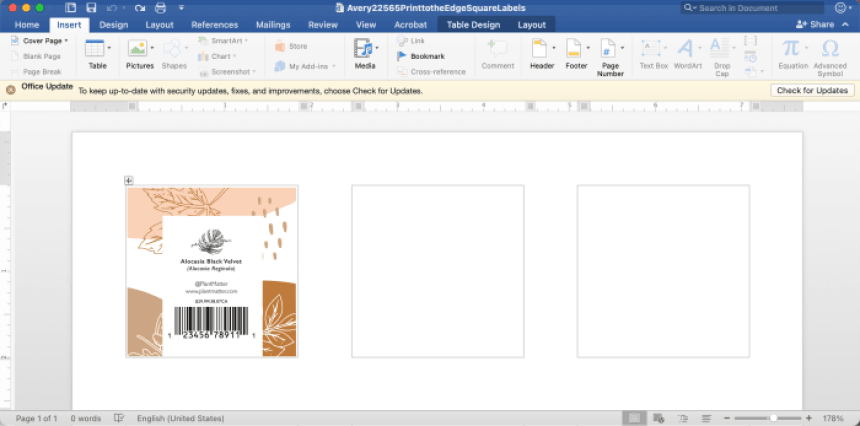Open the Cover Page dropdown
860x426 pixels.
(66, 41)
